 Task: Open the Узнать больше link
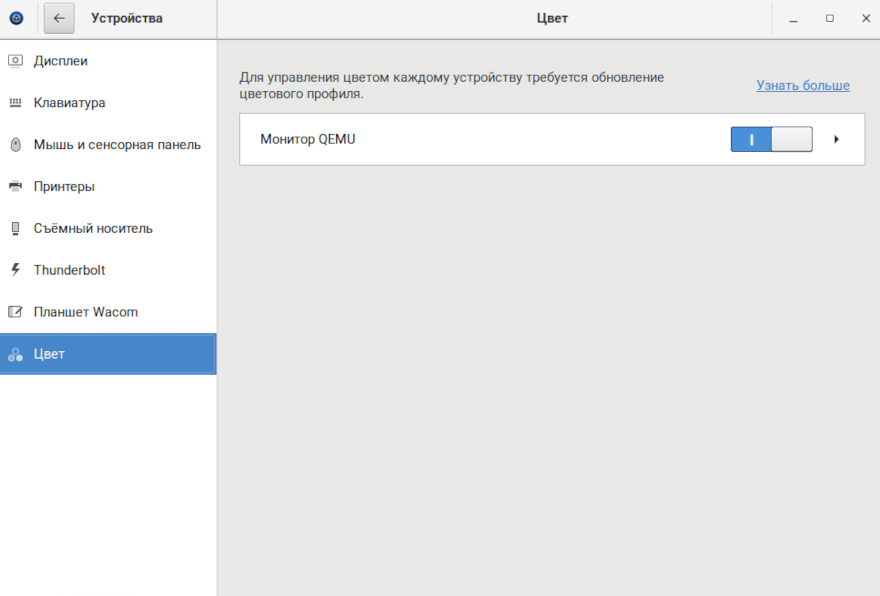[x=802, y=86]
